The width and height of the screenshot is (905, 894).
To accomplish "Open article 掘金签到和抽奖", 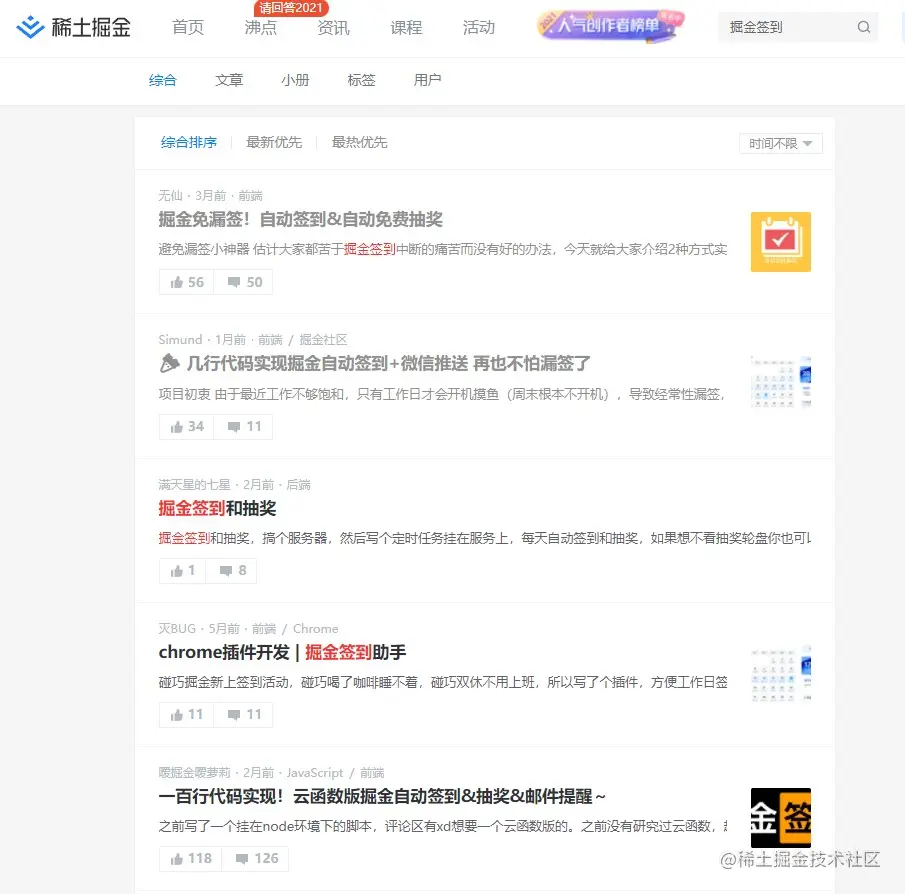I will tap(218, 508).
